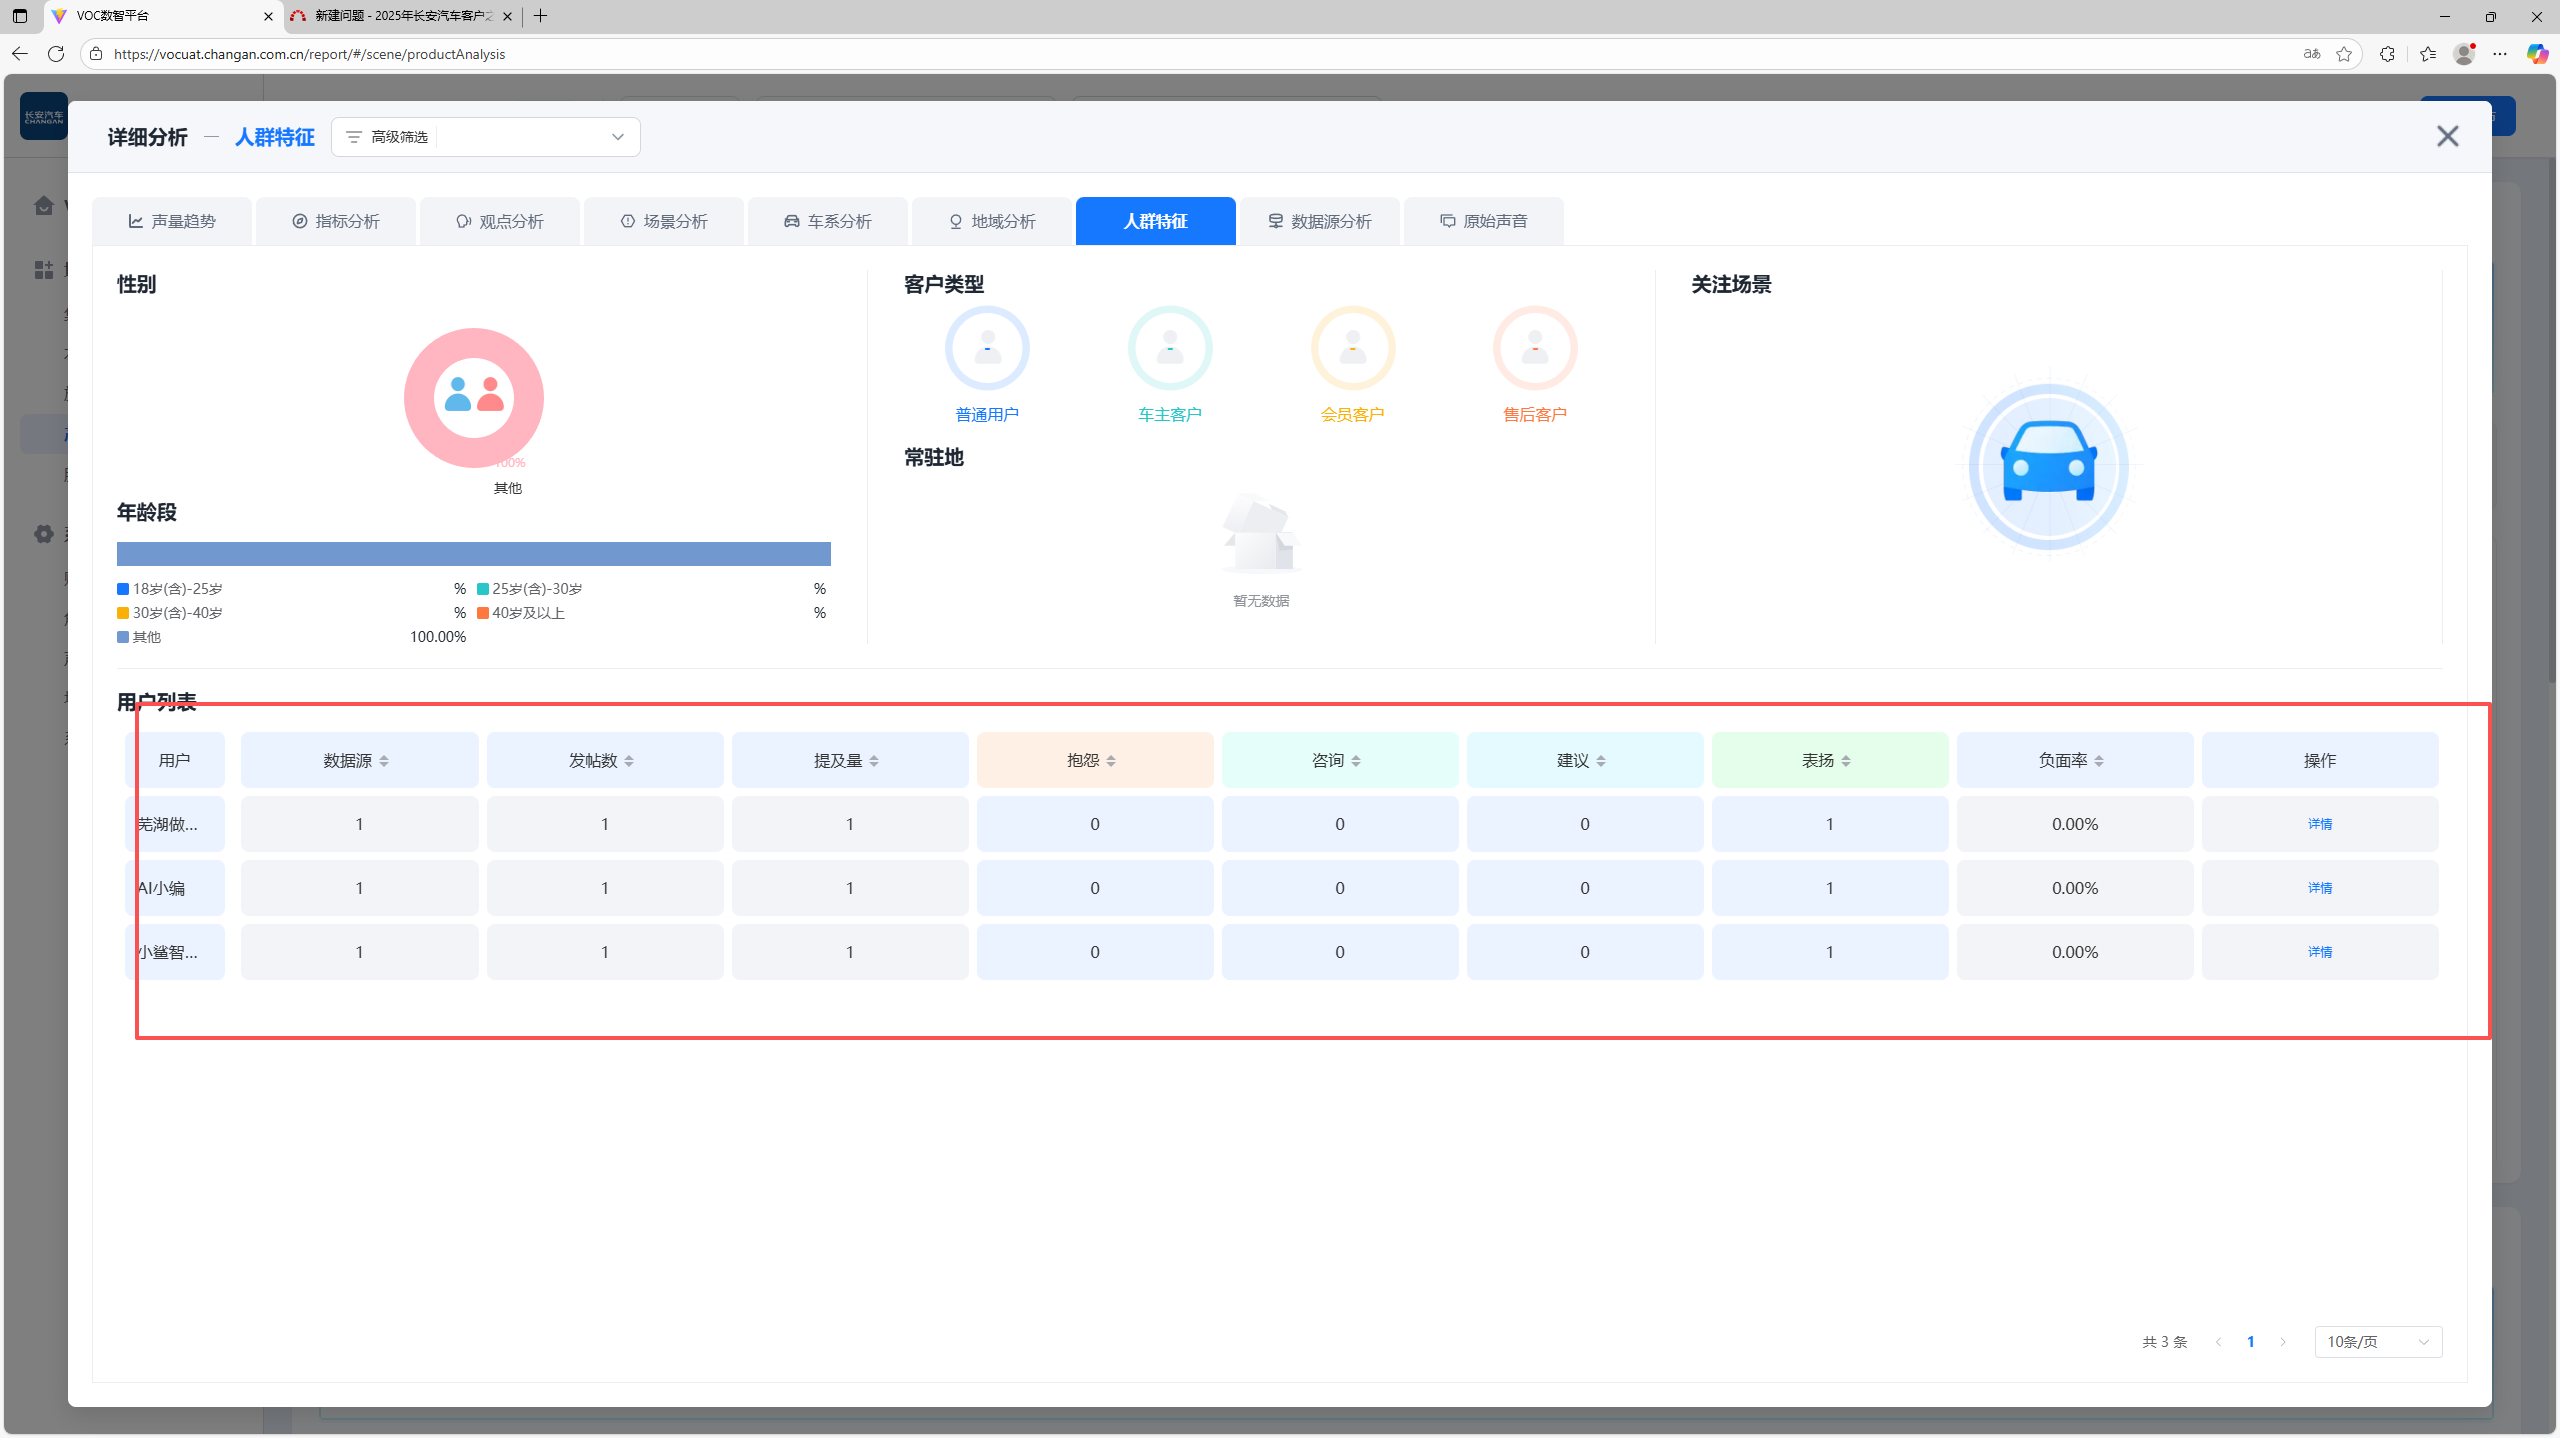Refresh the browser page
The image size is (2560, 1438).
(x=56, y=54)
